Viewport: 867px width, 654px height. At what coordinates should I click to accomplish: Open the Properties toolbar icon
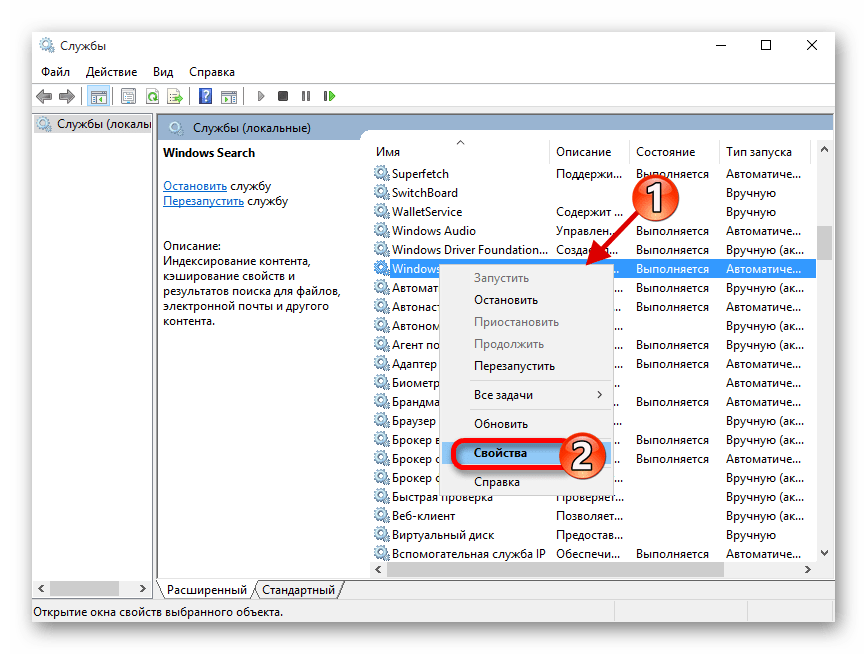point(128,97)
